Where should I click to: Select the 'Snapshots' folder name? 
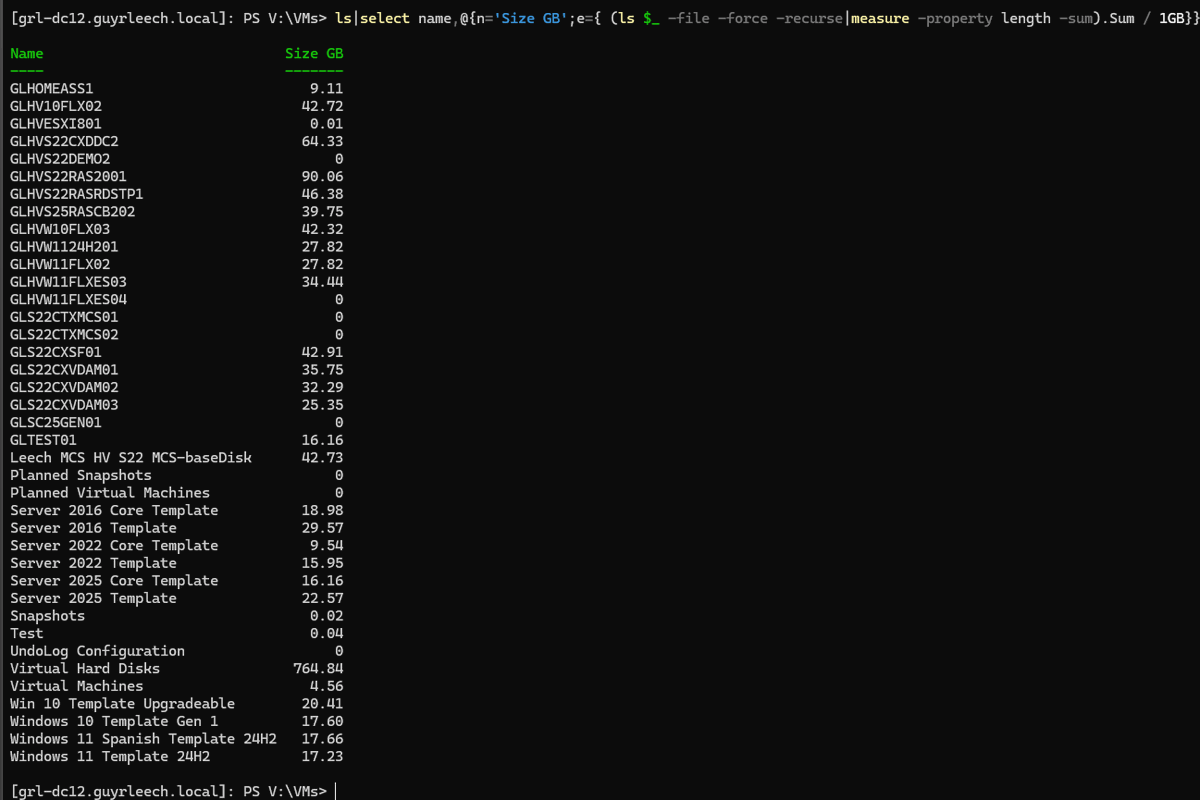pyautogui.click(x=48, y=616)
